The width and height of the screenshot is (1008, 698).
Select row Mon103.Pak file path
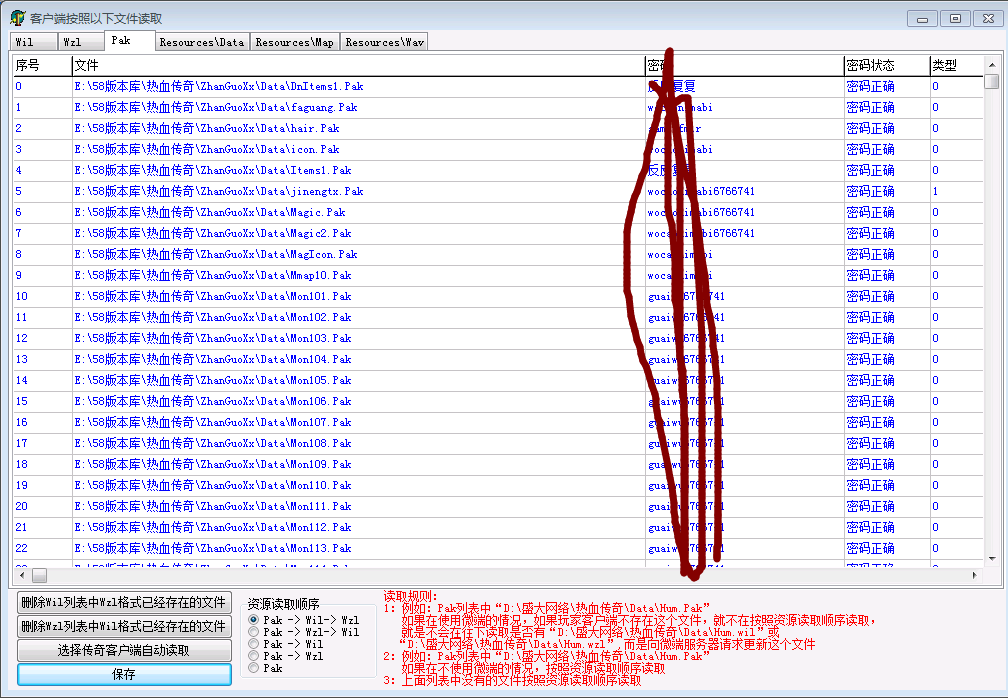213,338
